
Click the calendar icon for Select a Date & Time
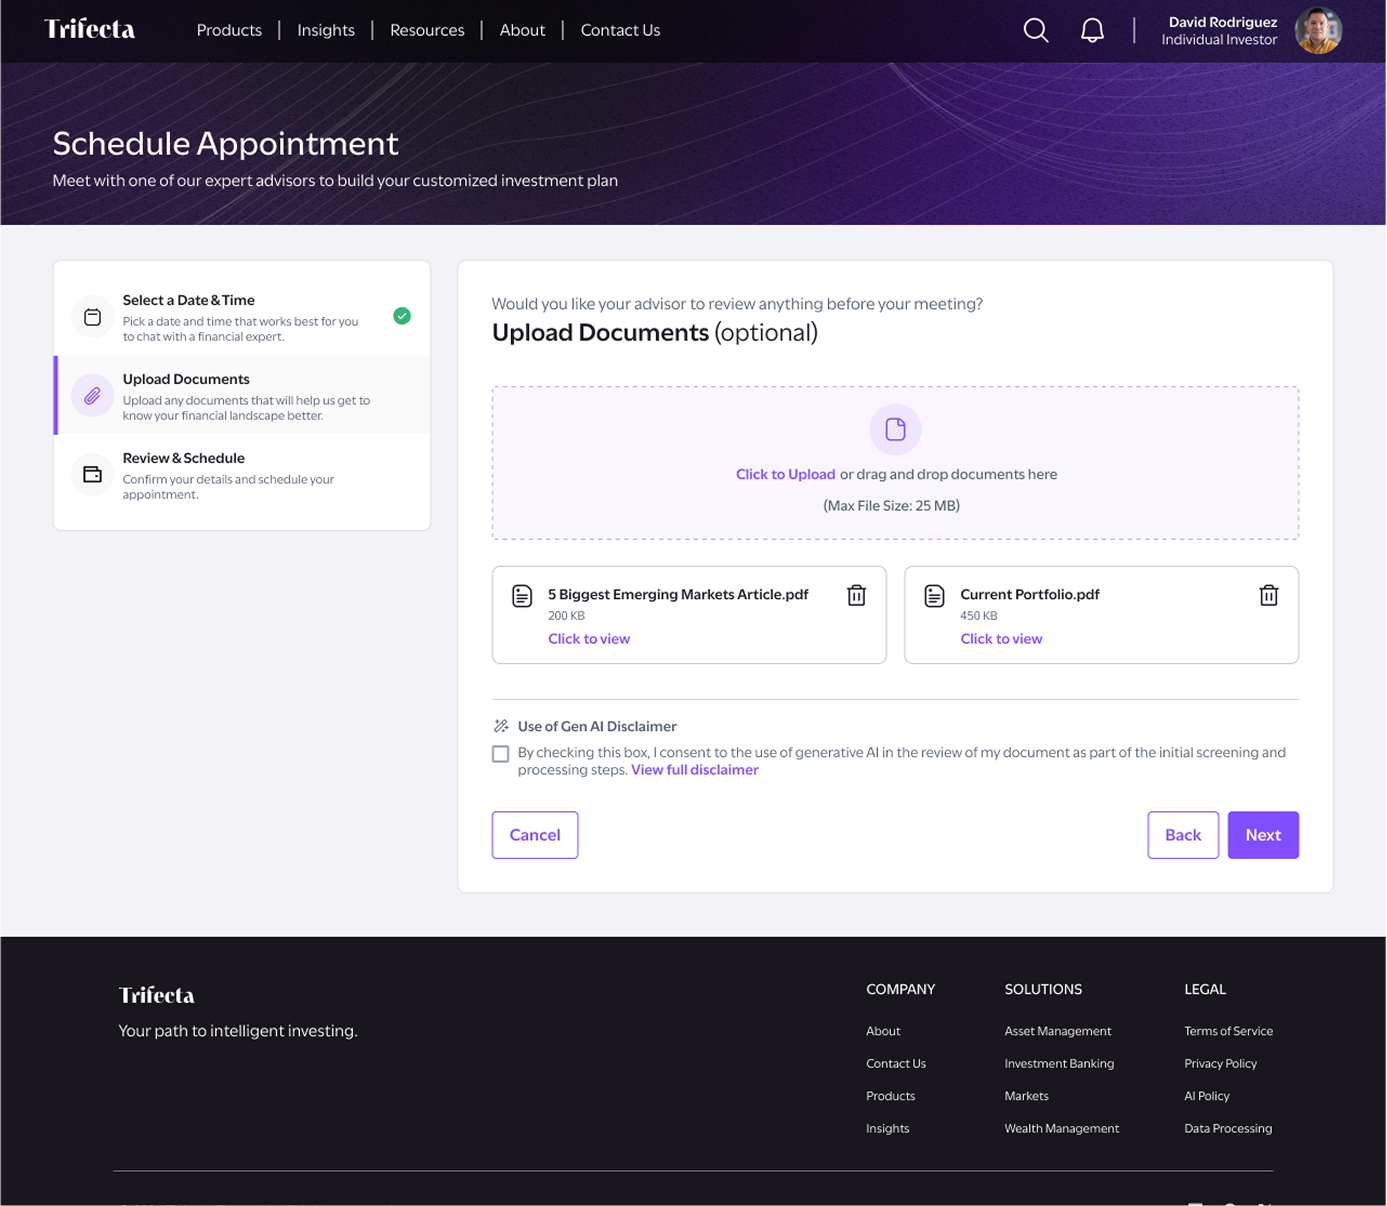point(92,317)
